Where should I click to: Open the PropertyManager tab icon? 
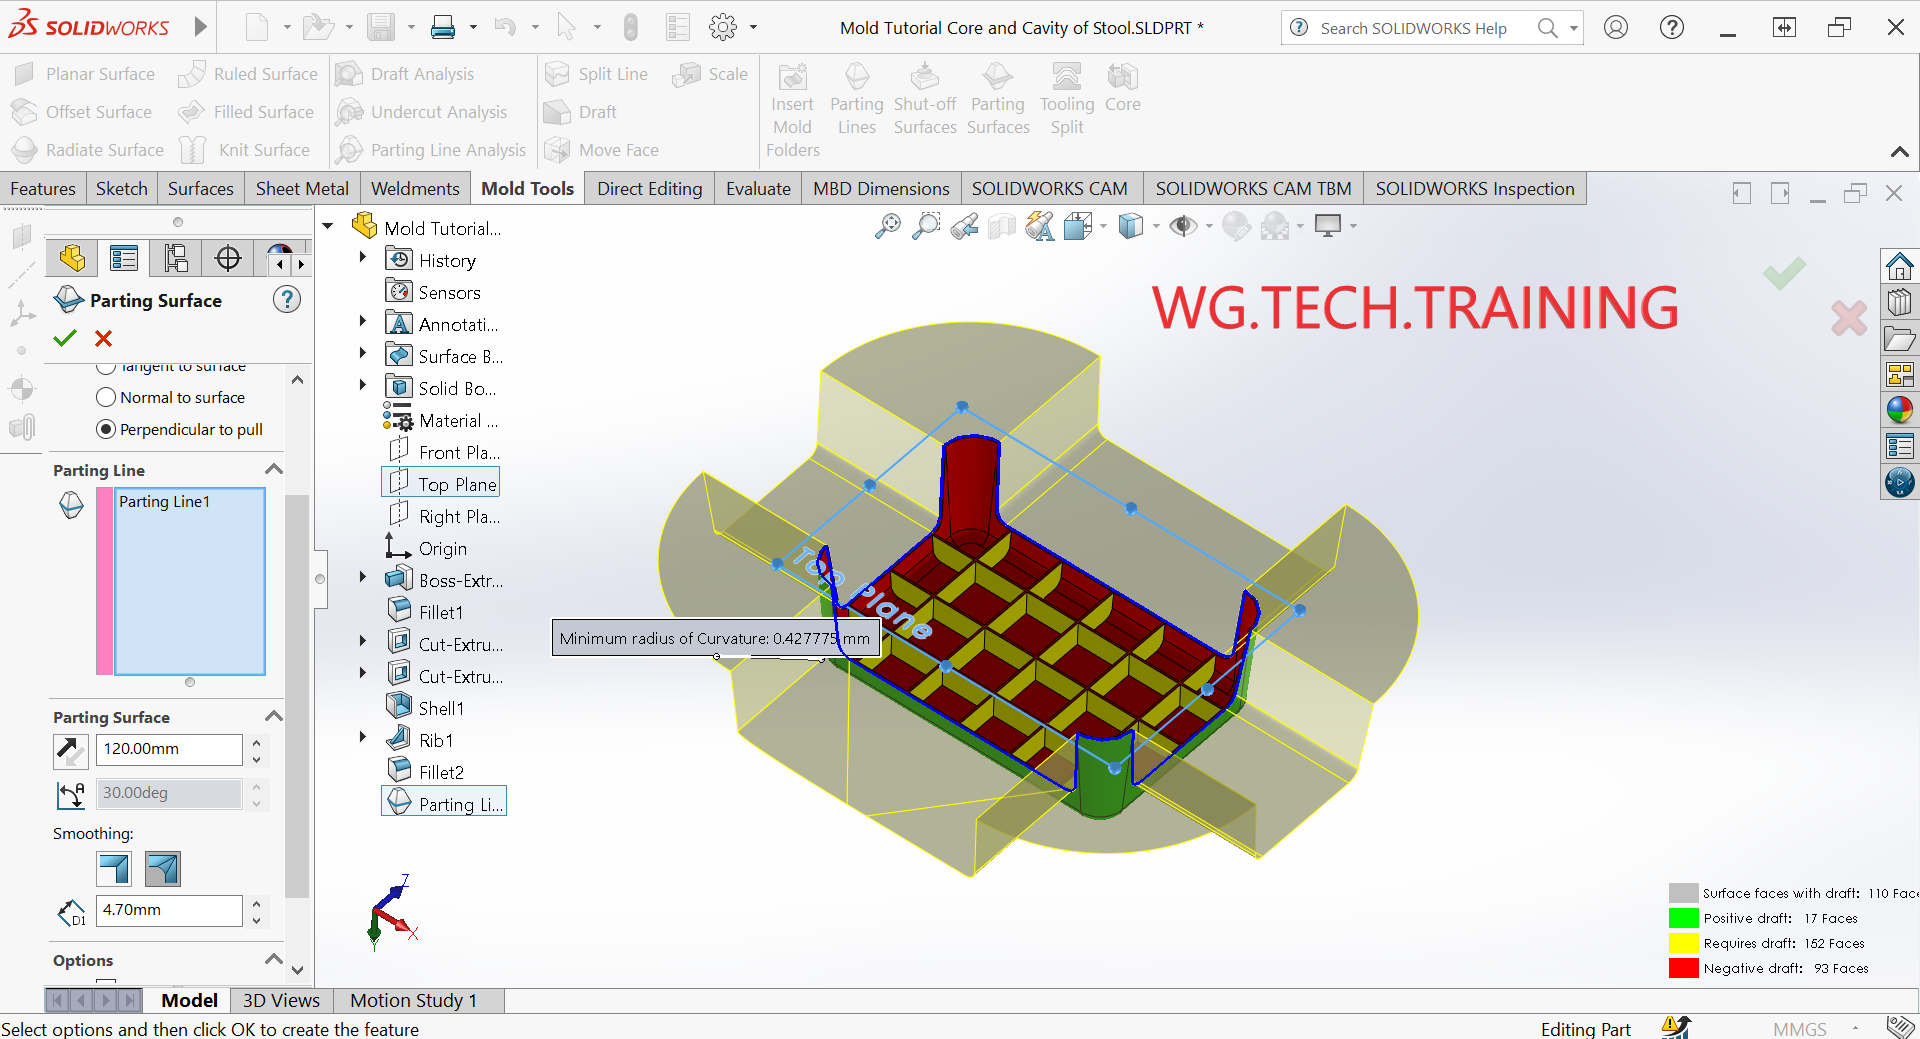(124, 259)
